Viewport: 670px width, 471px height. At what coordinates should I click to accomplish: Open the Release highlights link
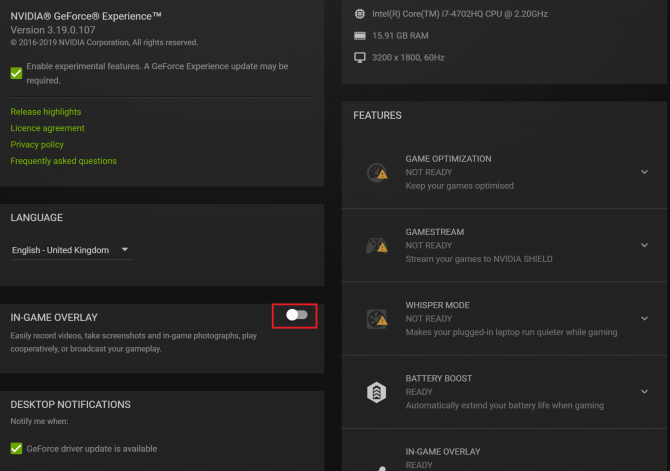46,112
